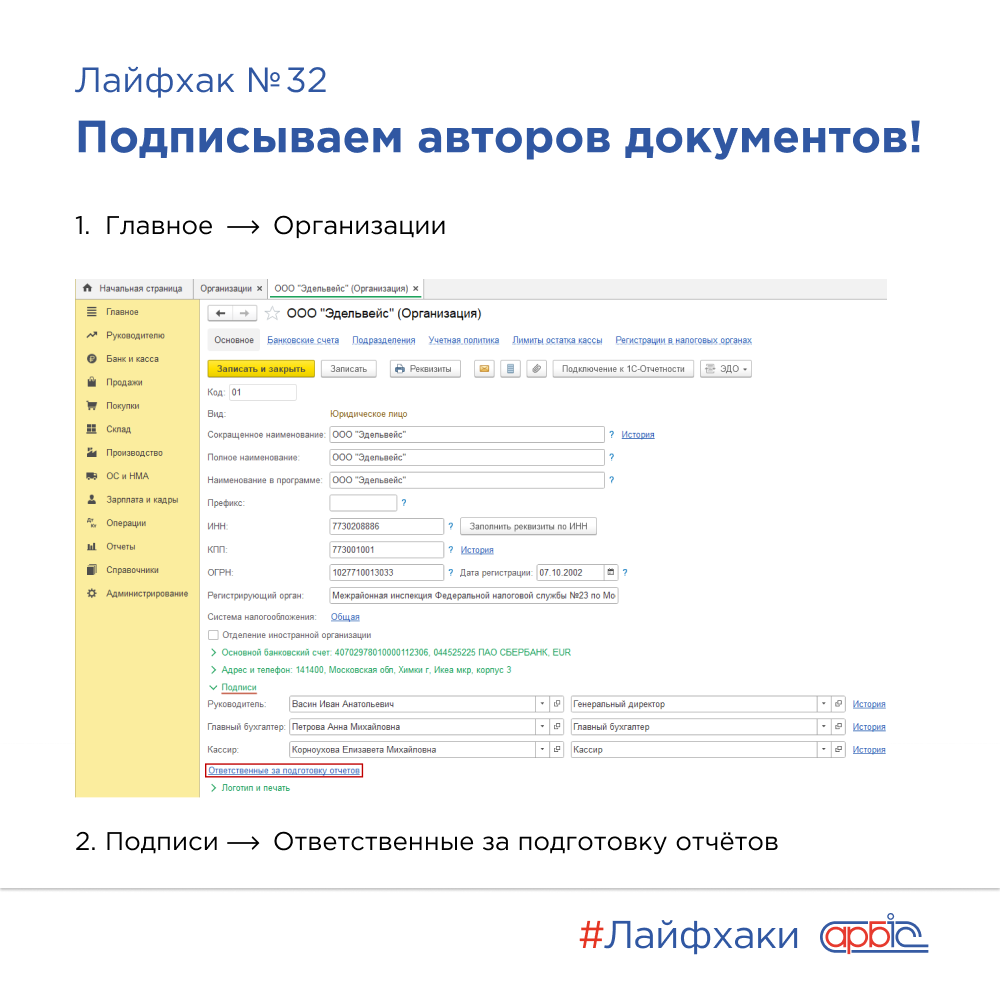
Task: Open Генеральный директор position card icon
Action: [839, 704]
